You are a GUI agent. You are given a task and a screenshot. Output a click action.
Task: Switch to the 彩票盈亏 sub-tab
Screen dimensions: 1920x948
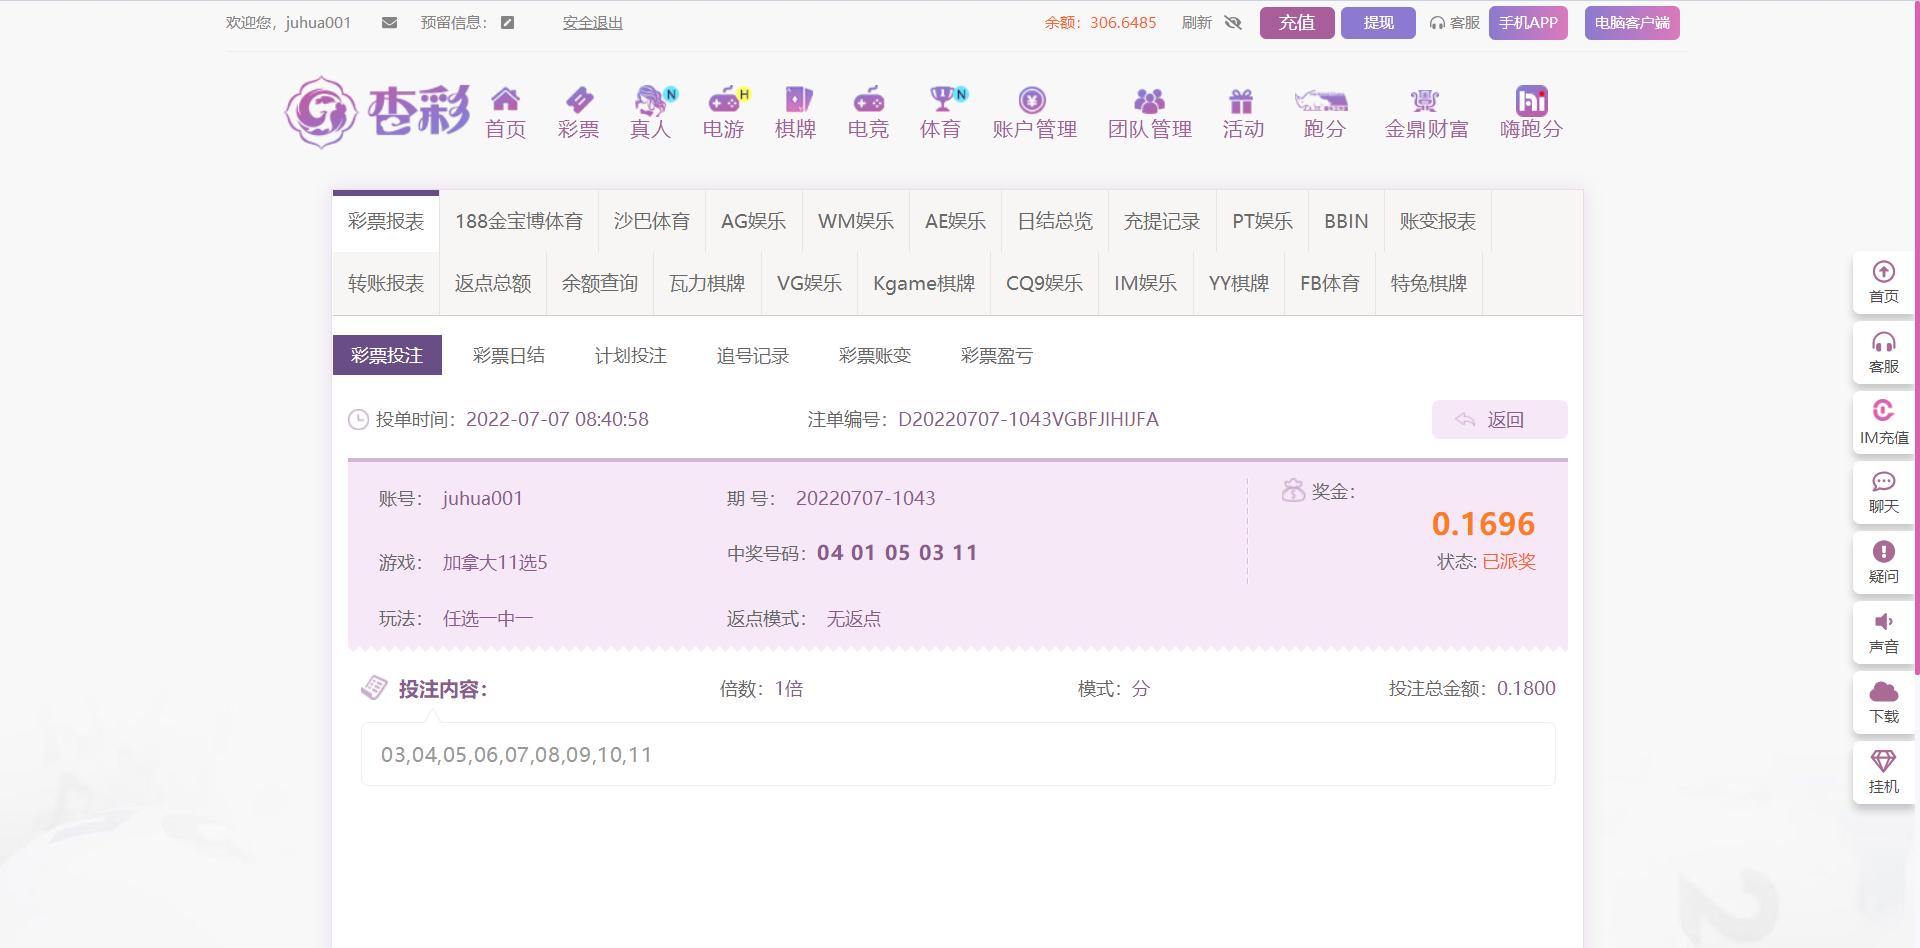[x=997, y=355]
